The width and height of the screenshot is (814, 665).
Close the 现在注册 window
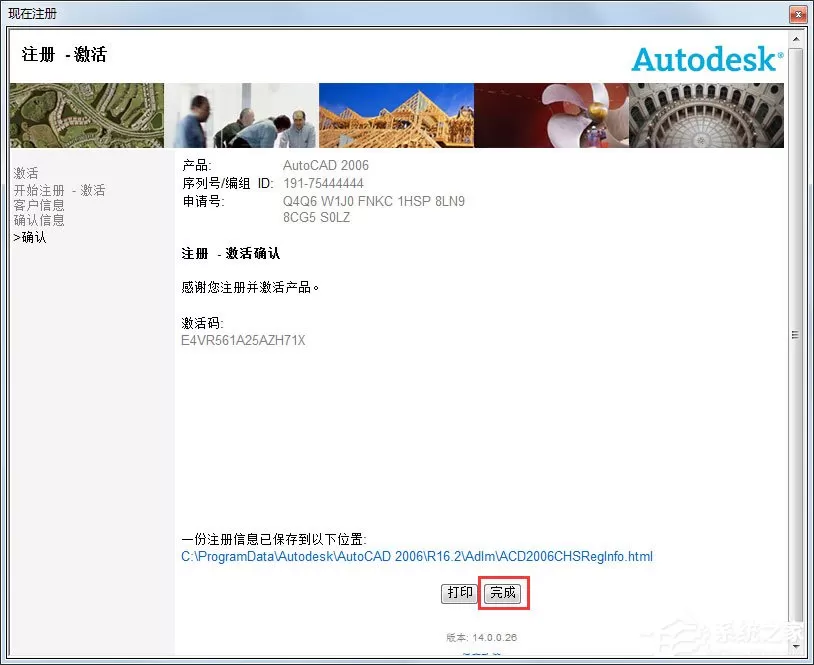tap(798, 14)
